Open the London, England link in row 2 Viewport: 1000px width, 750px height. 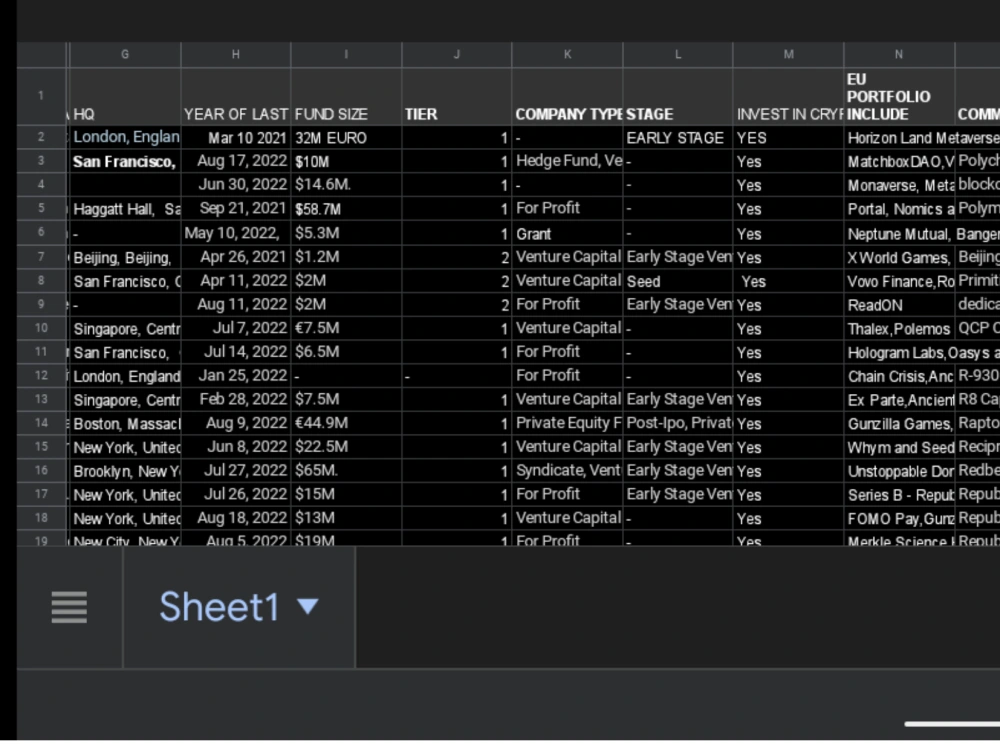pos(126,137)
